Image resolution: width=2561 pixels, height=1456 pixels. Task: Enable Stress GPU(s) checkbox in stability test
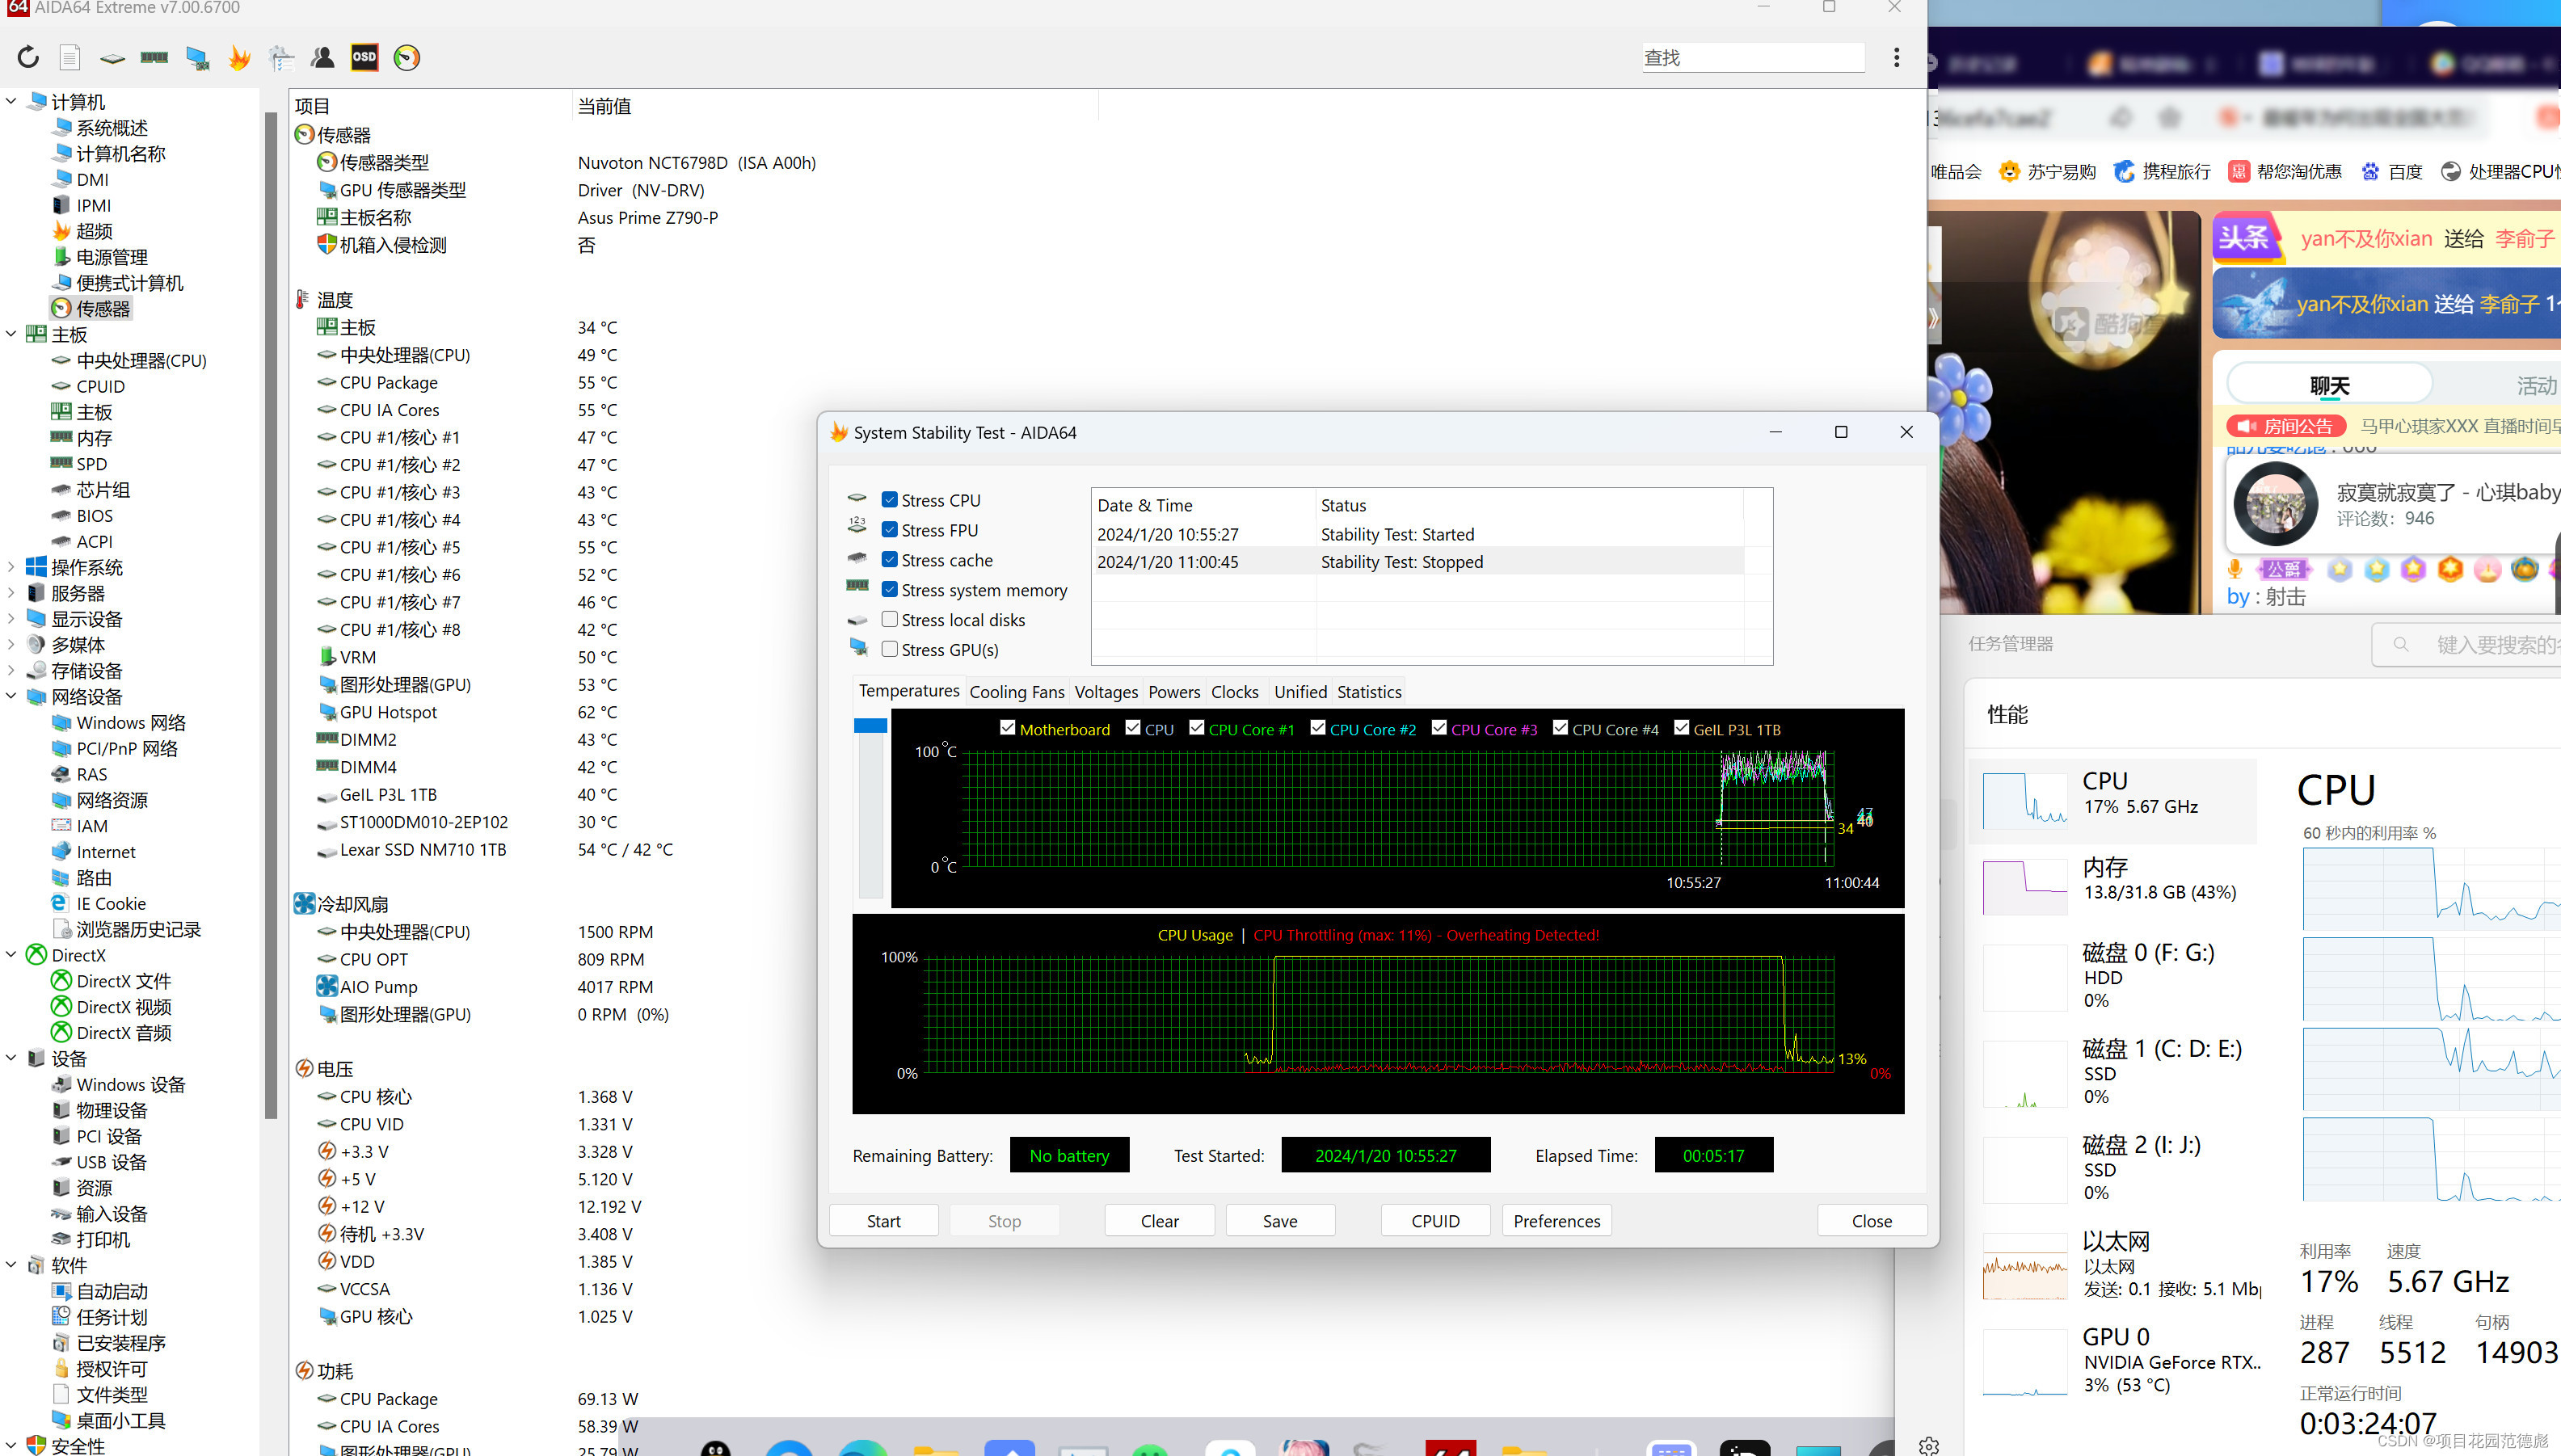[x=890, y=650]
